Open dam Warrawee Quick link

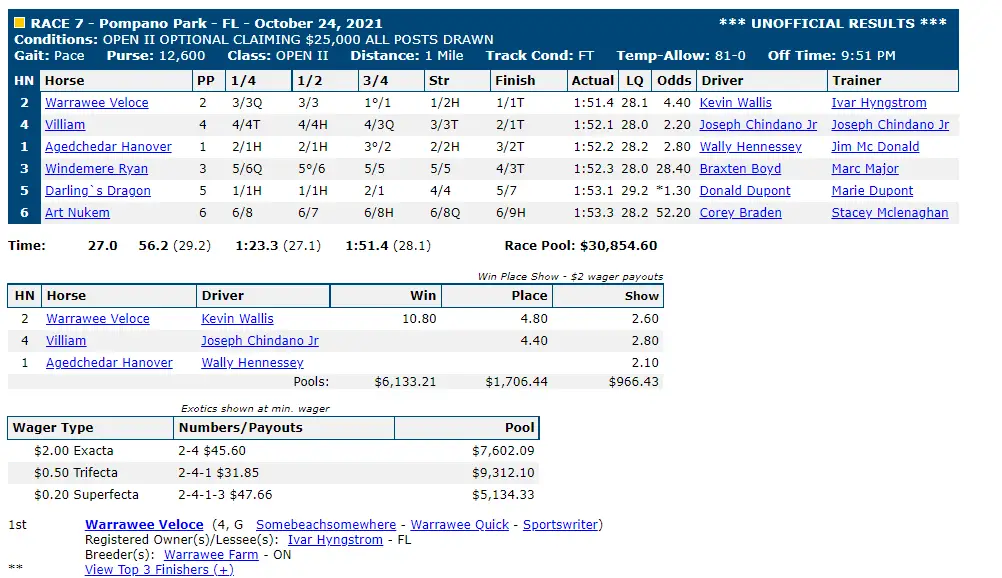tap(459, 524)
